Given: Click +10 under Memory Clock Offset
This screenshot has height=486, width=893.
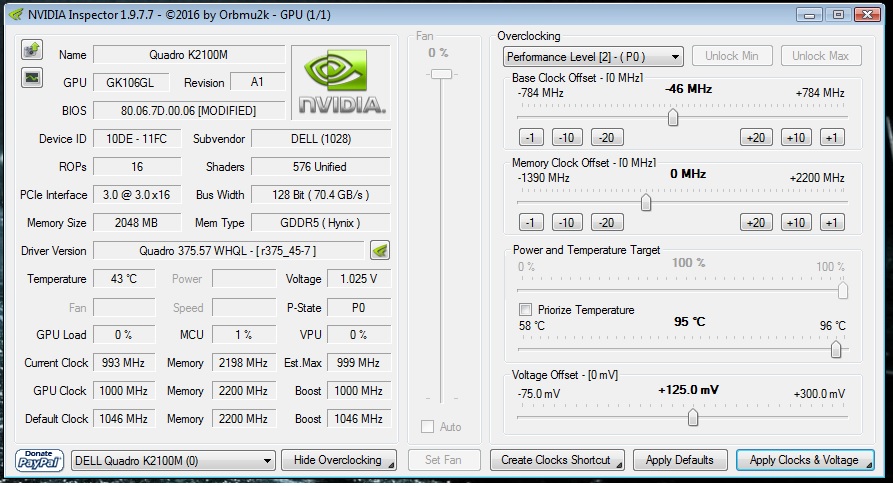Looking at the screenshot, I should pos(796,222).
